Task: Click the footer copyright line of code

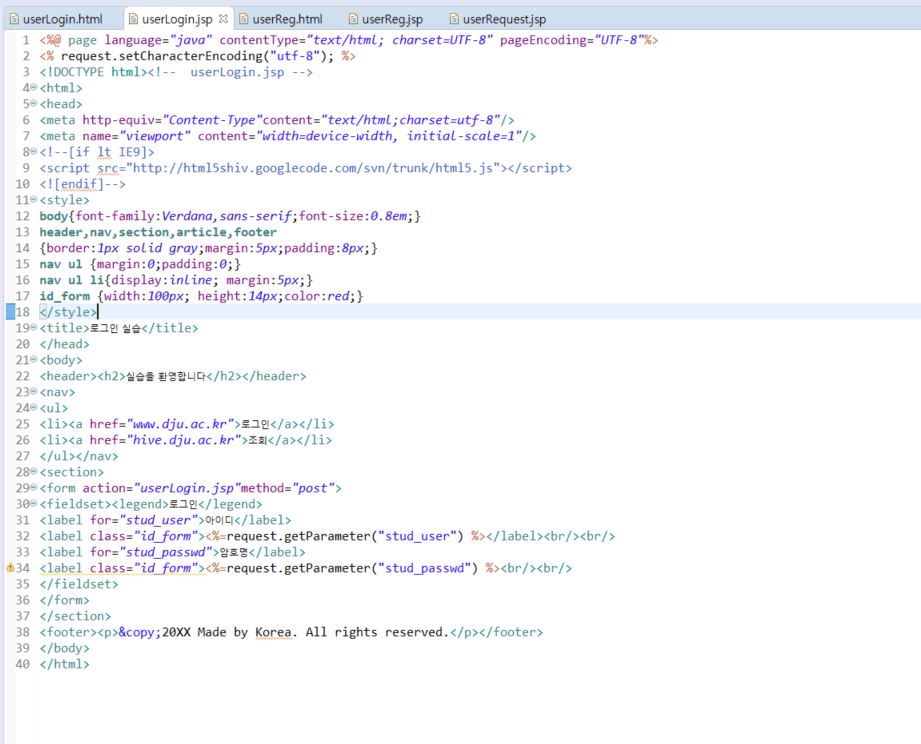Action: point(291,632)
